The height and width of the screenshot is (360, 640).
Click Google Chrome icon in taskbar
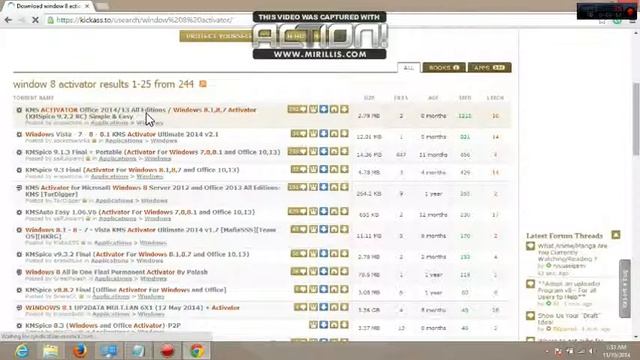click(x=197, y=351)
